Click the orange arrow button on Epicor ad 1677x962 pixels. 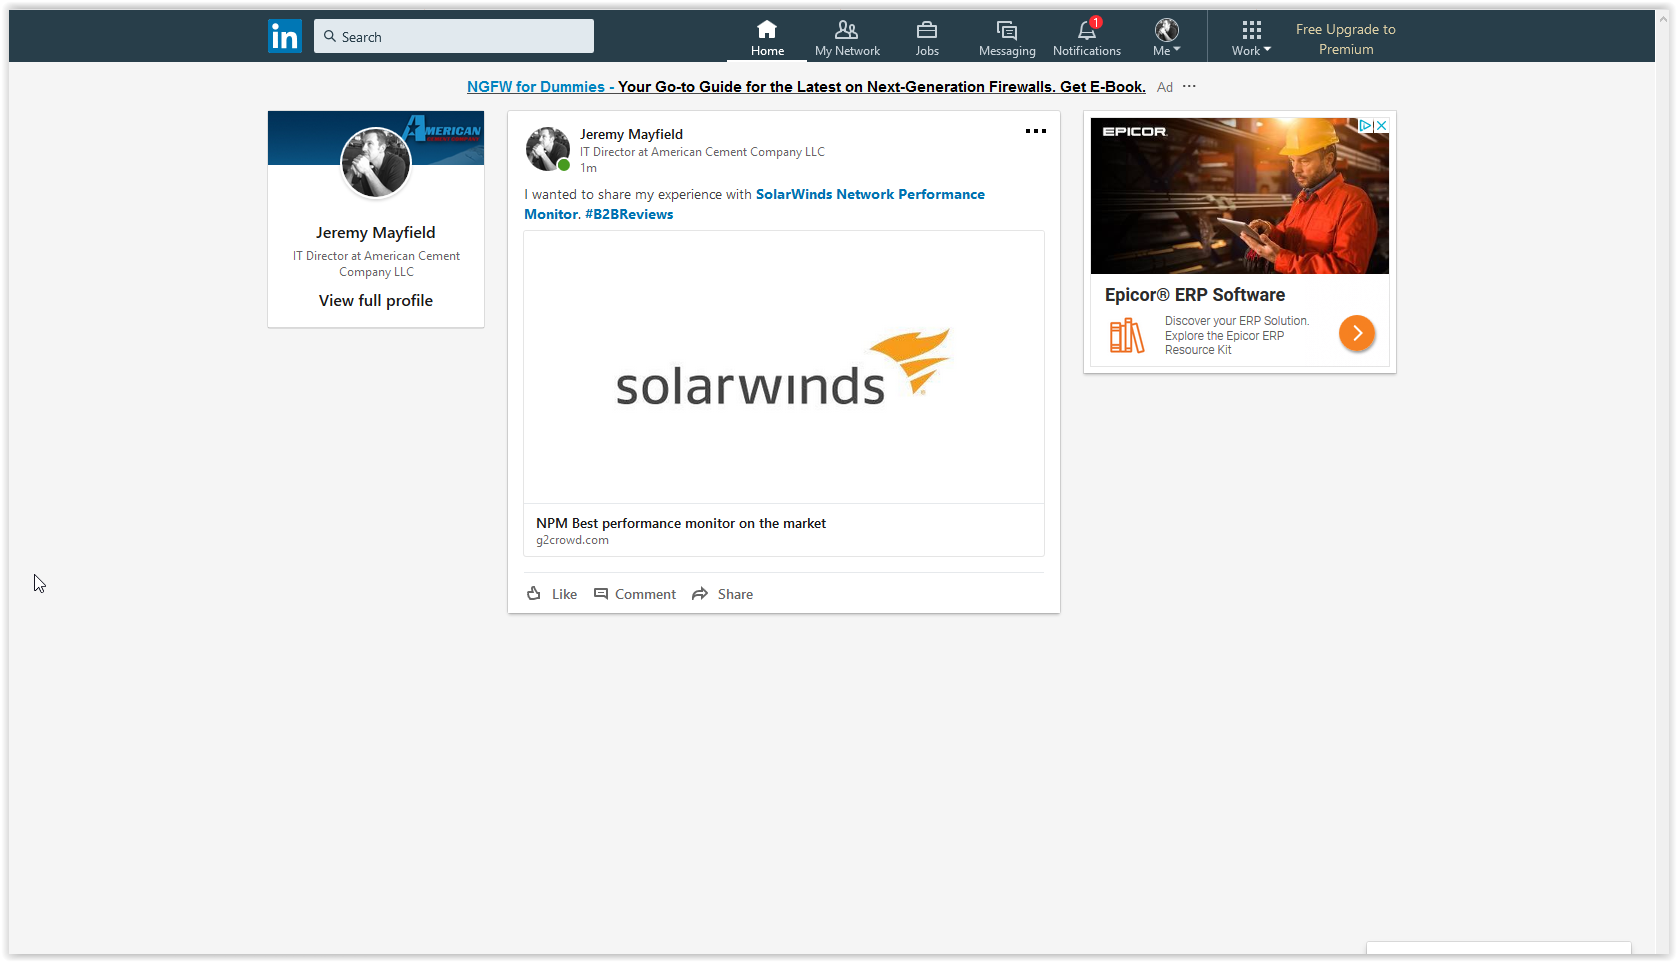1357,333
